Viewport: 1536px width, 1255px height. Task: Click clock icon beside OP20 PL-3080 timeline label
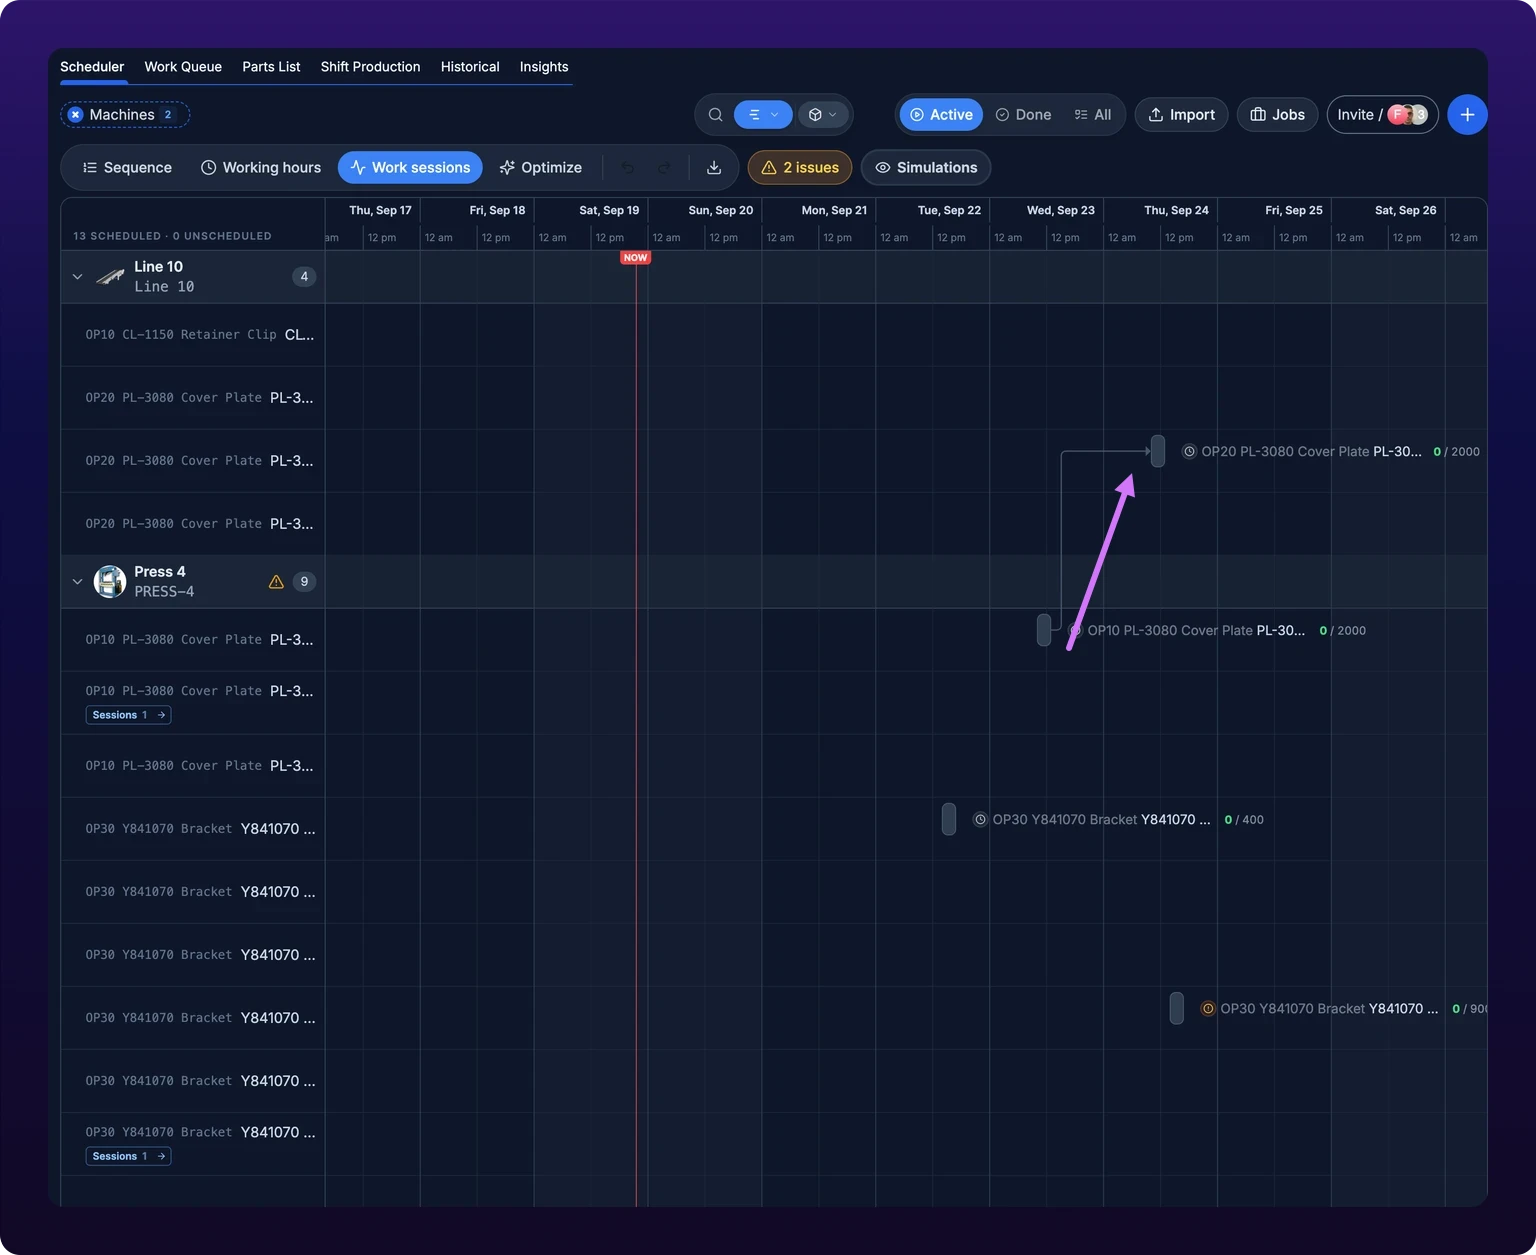[1189, 452]
